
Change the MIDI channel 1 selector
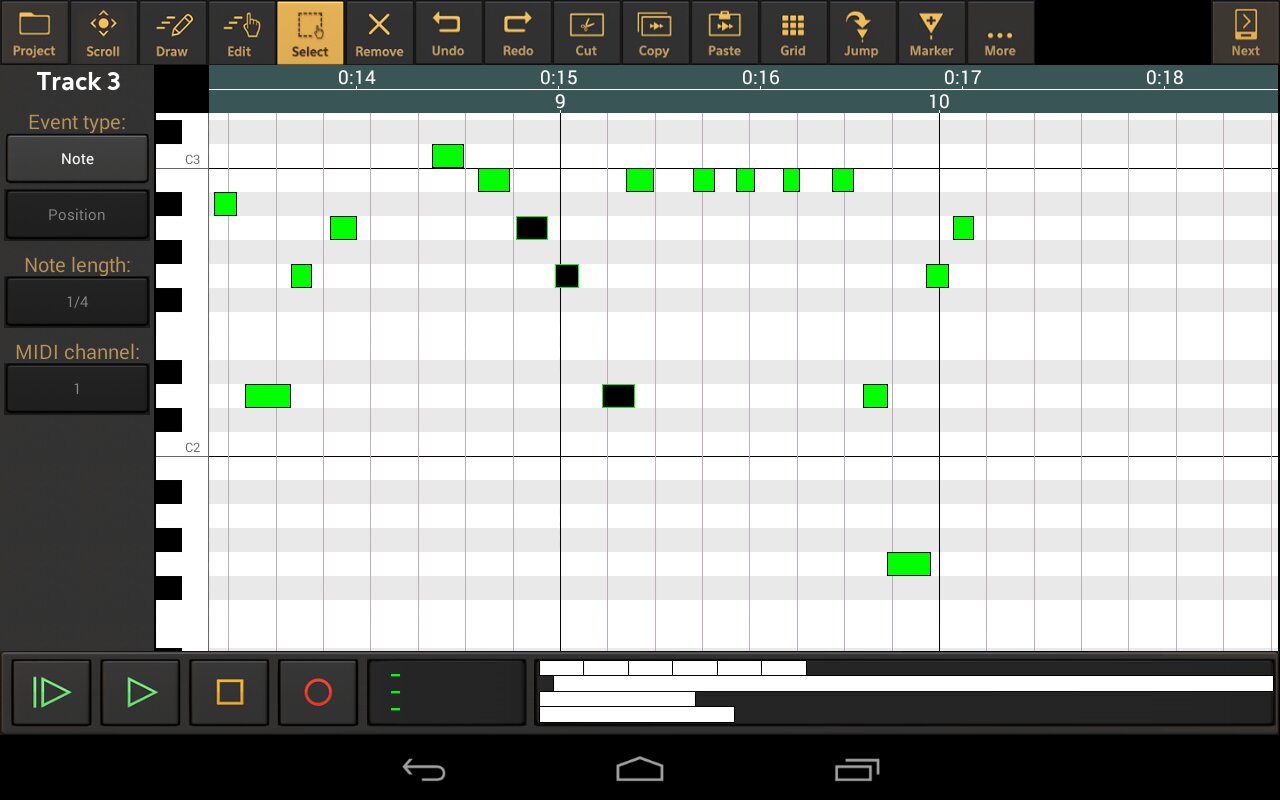point(77,389)
